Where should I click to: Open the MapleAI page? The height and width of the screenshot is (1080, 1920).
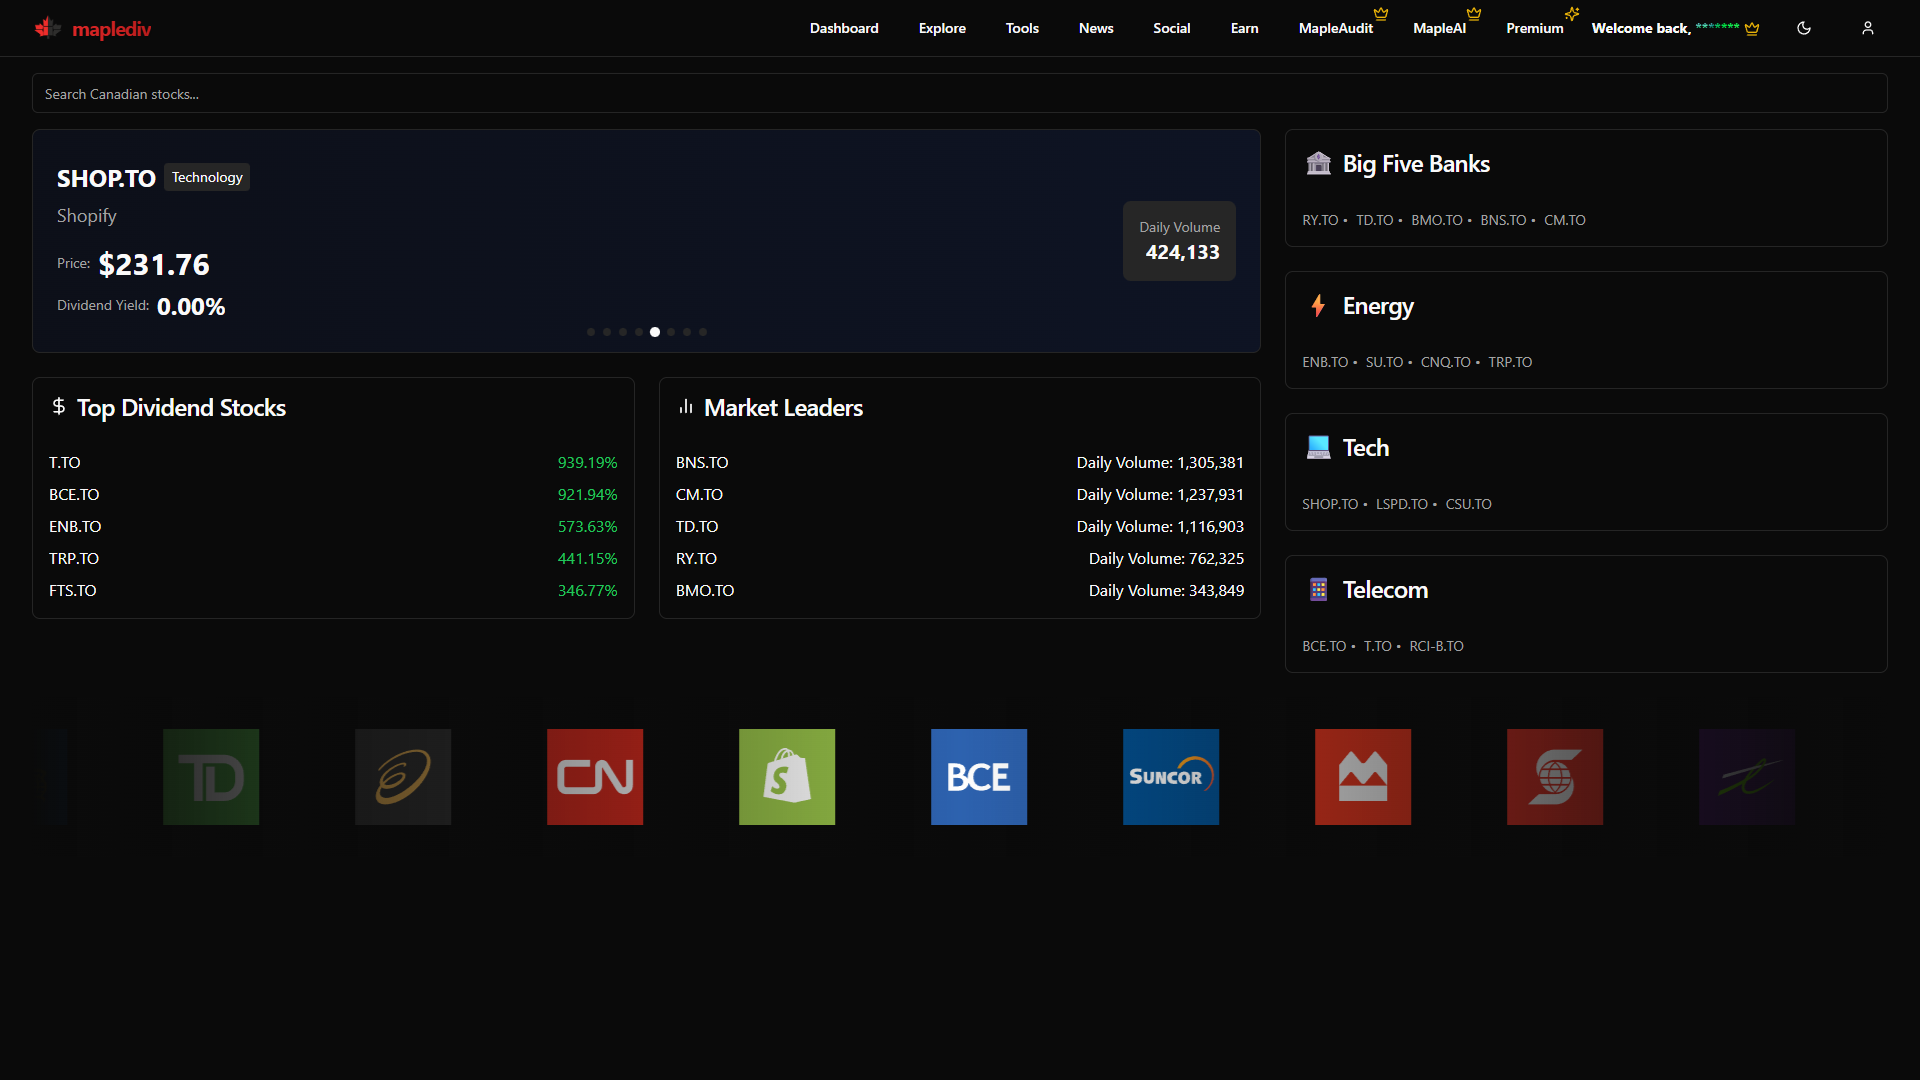(x=1440, y=28)
